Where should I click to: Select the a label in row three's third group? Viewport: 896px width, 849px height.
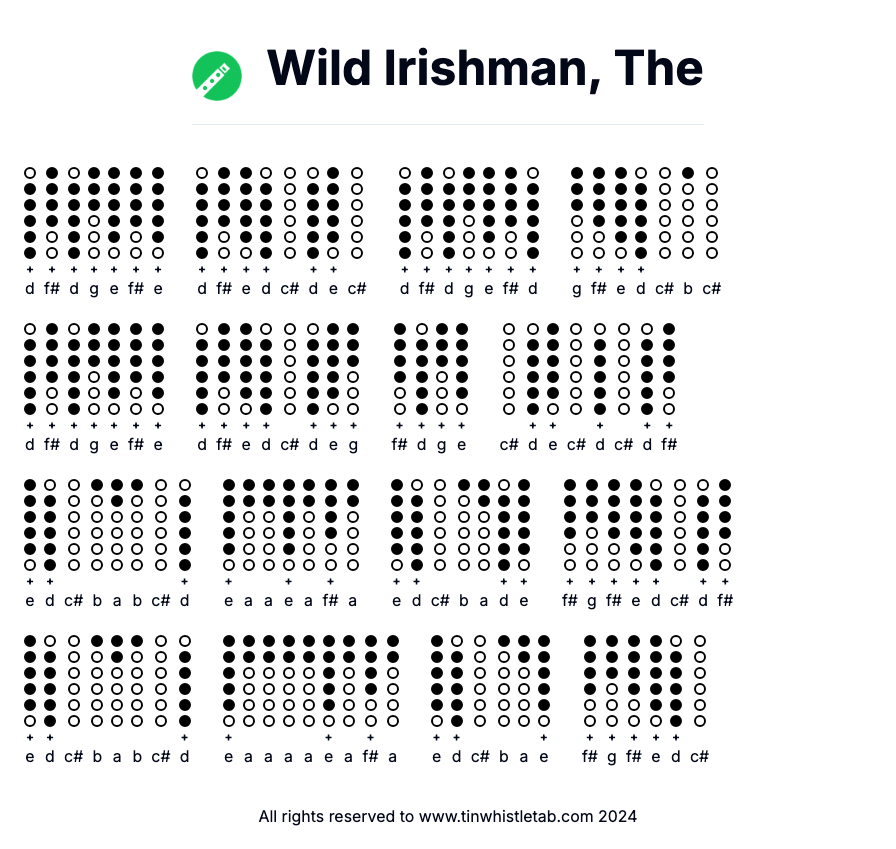[483, 601]
